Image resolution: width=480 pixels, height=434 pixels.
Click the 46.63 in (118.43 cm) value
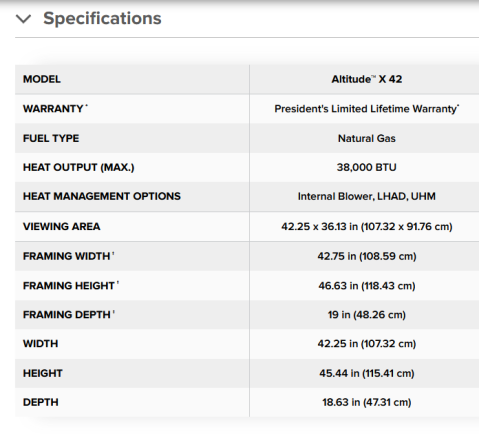(367, 286)
